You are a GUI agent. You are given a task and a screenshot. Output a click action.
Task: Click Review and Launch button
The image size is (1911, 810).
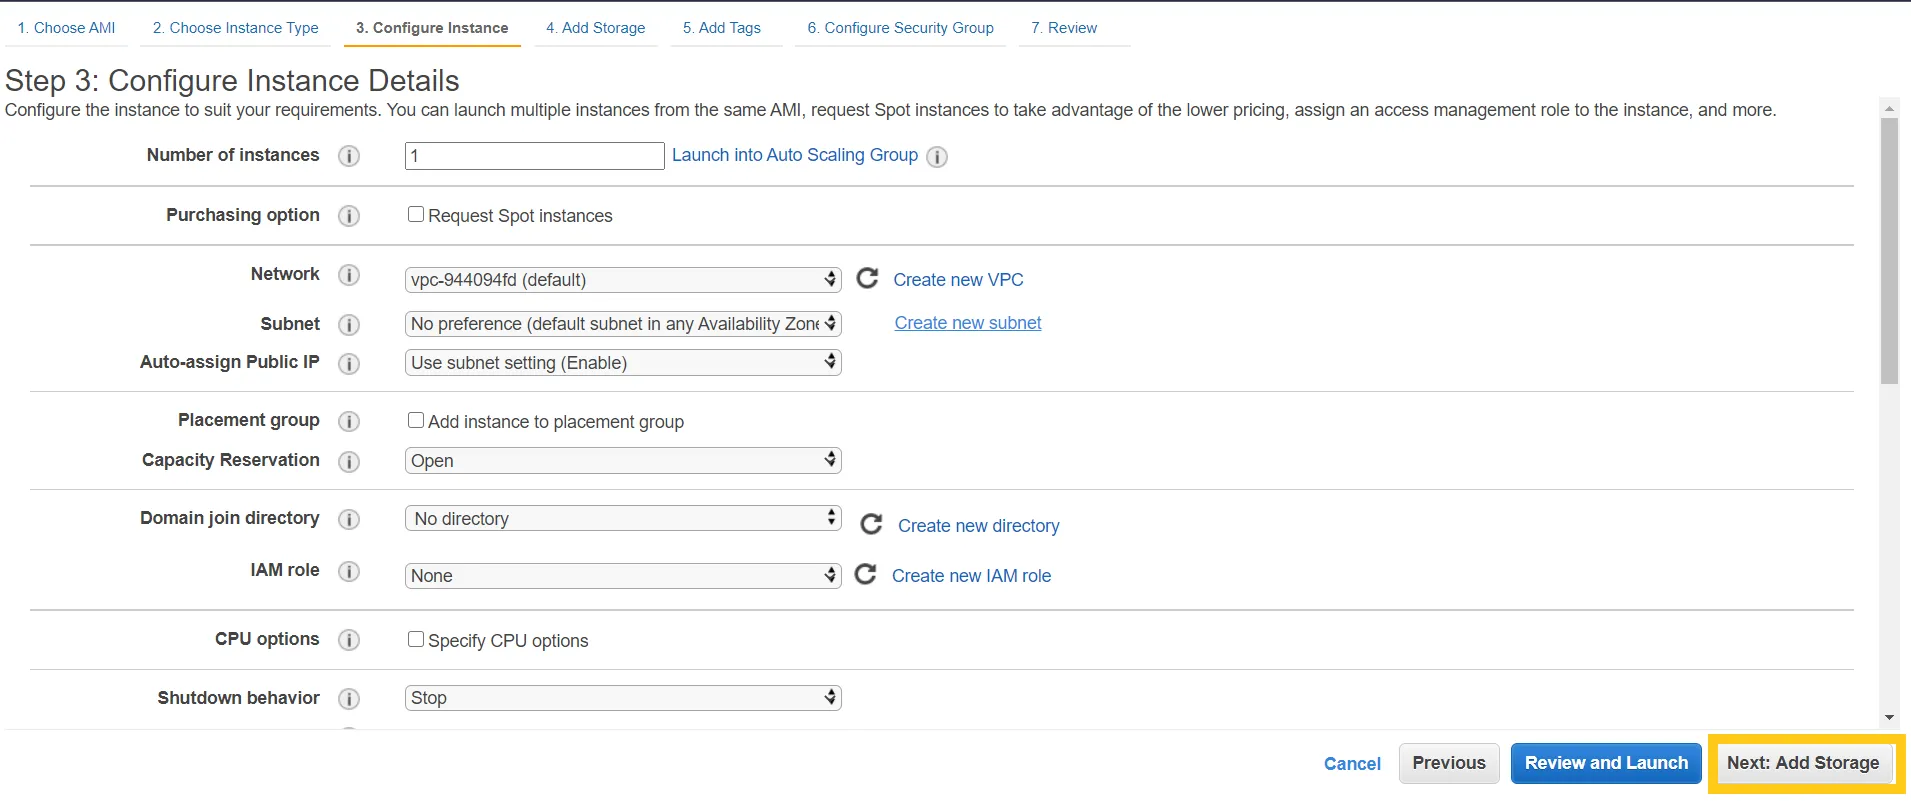(x=1606, y=763)
